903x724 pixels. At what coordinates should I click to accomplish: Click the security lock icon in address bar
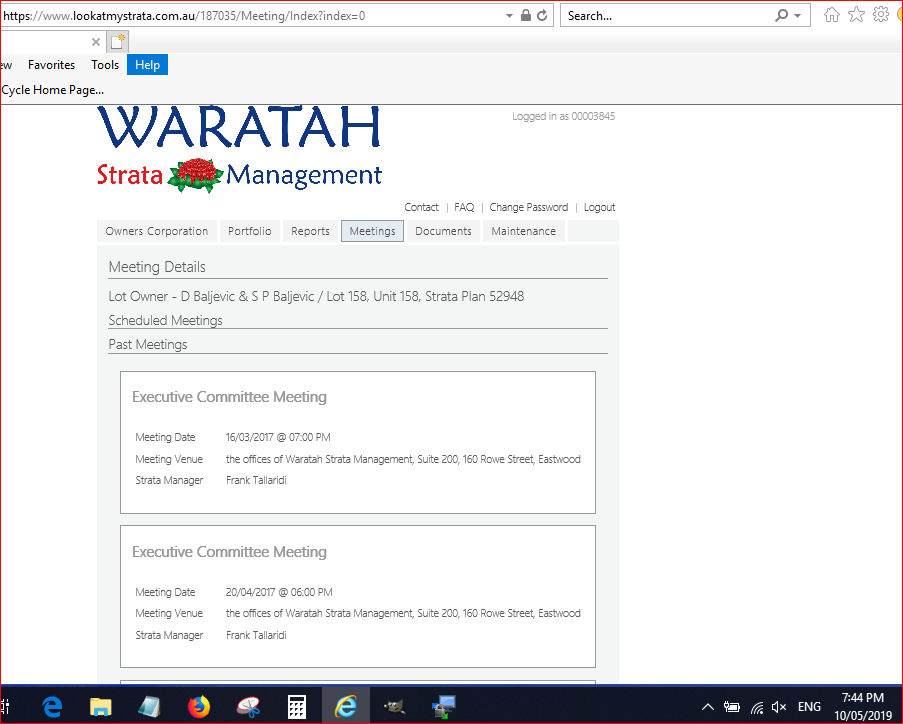coord(525,16)
